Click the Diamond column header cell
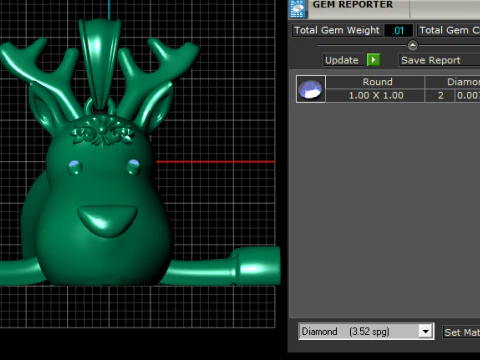 [x=453, y=82]
